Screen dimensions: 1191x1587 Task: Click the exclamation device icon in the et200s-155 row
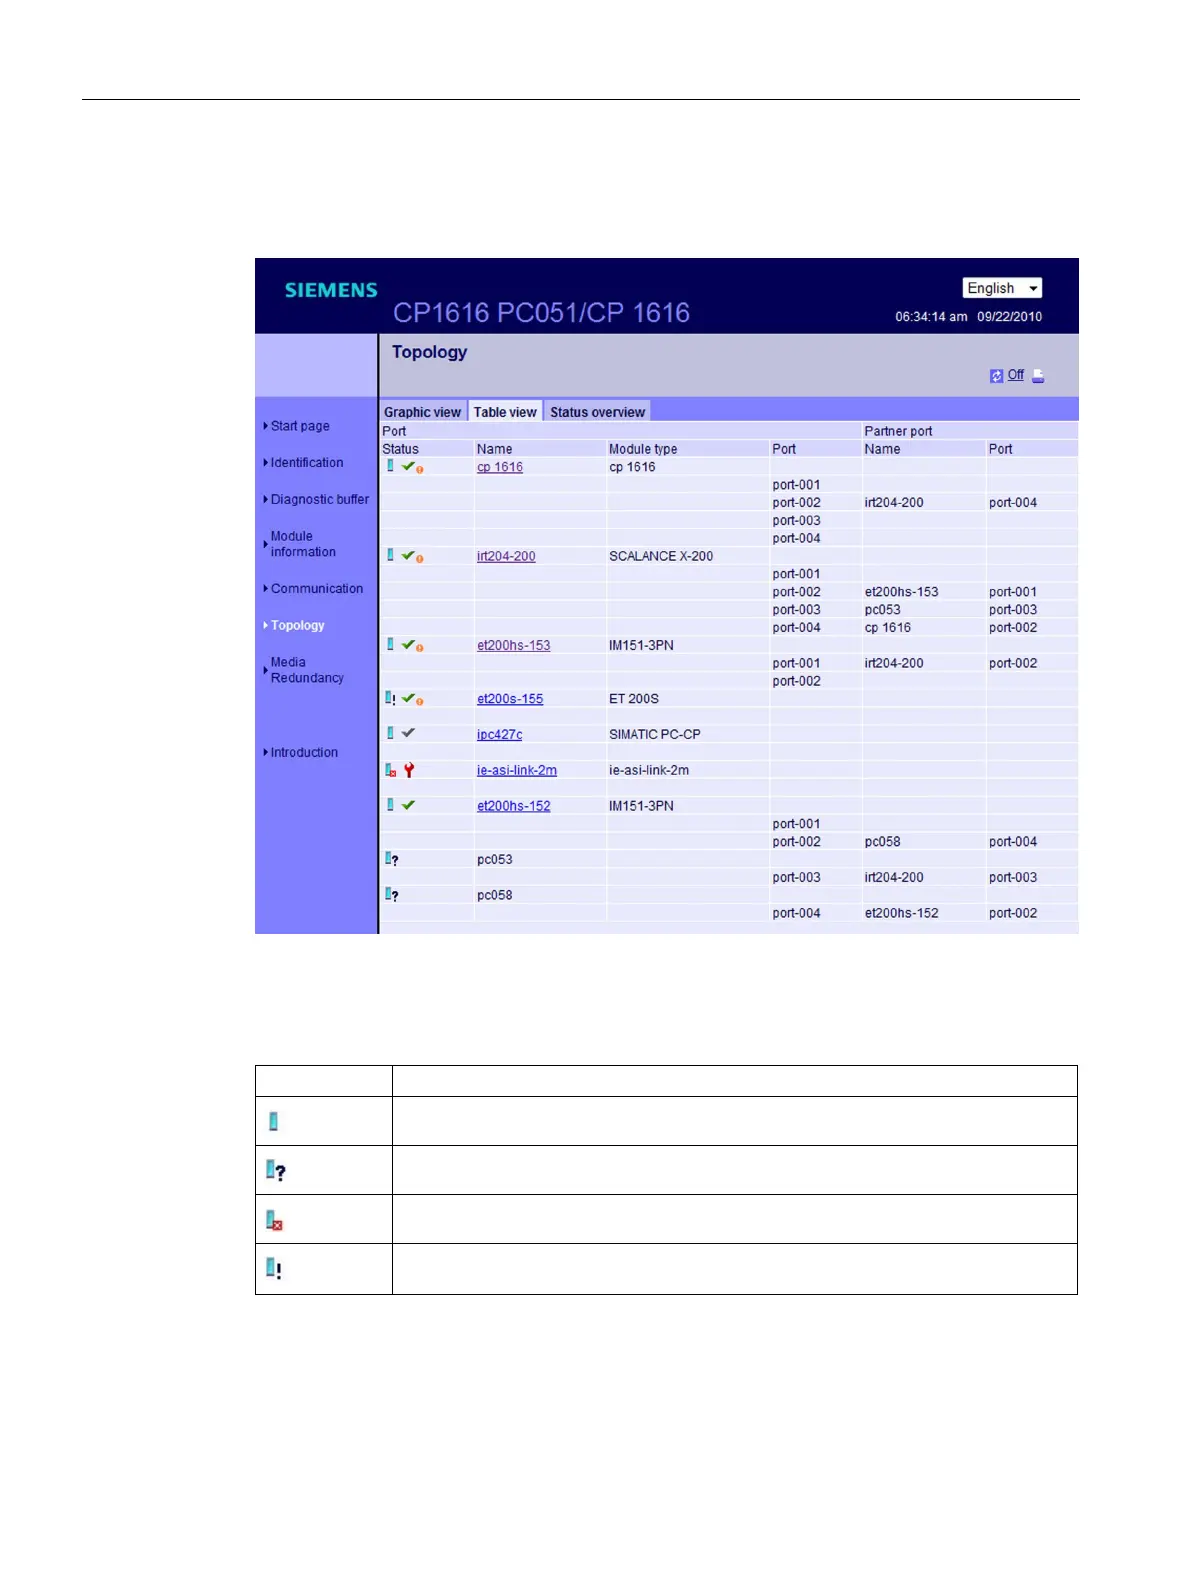click(x=391, y=698)
